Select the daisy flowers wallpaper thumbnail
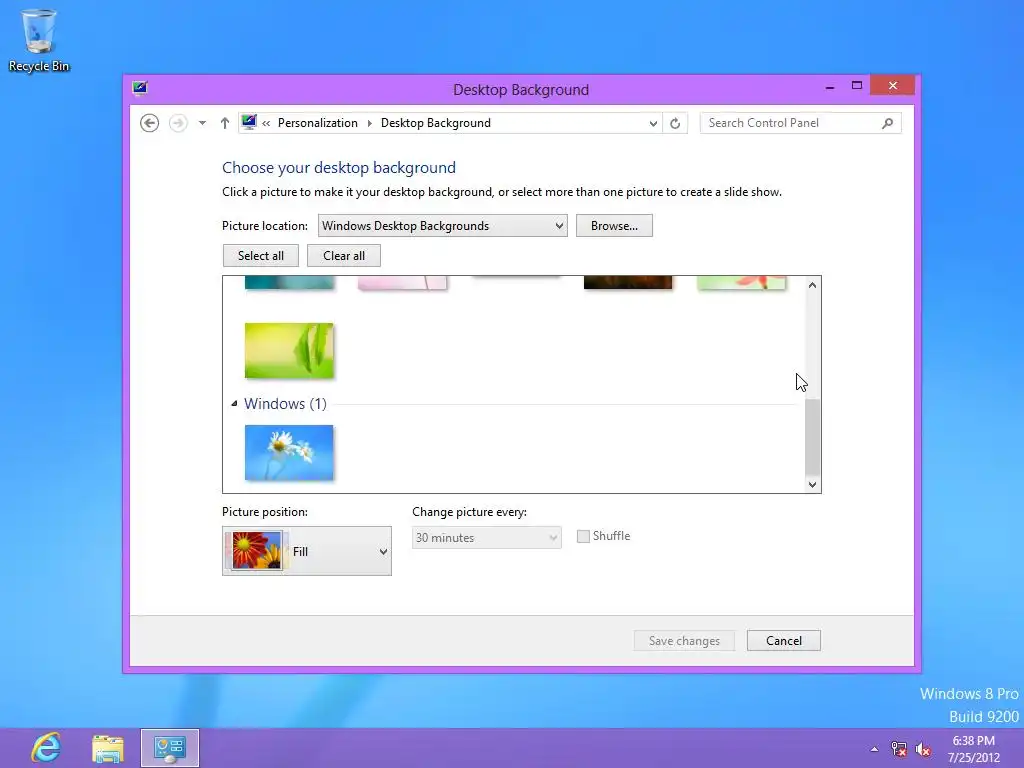 289,453
